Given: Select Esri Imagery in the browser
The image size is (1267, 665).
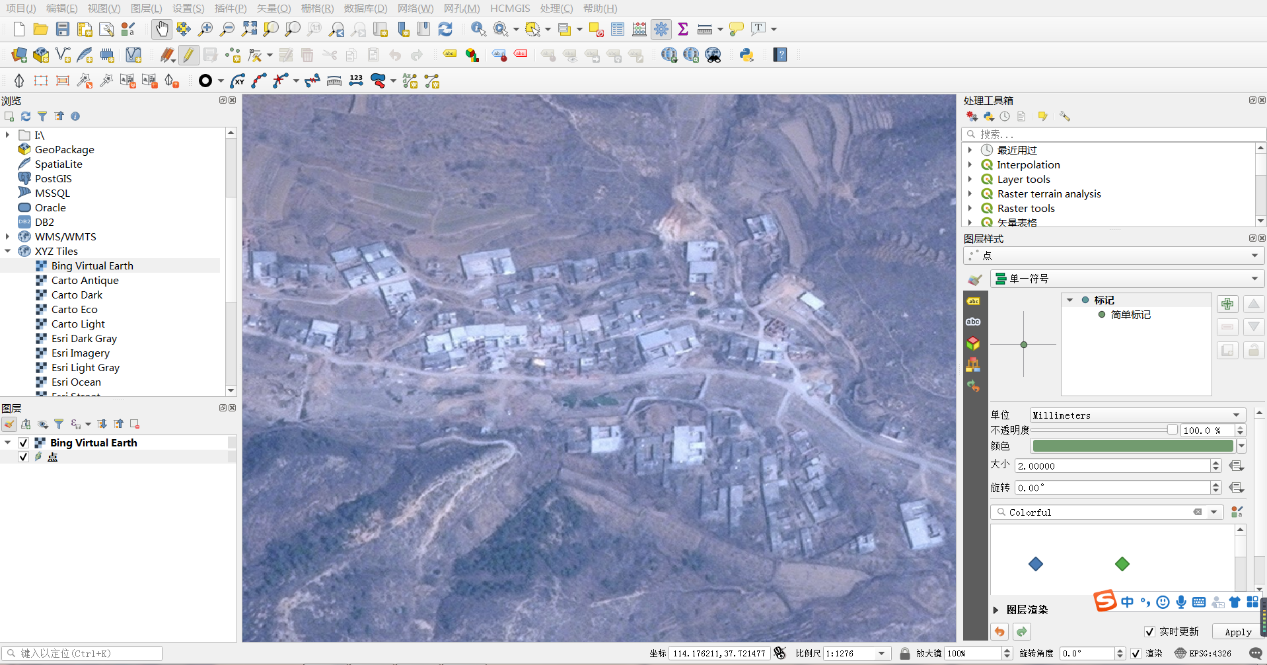Looking at the screenshot, I should coord(80,353).
